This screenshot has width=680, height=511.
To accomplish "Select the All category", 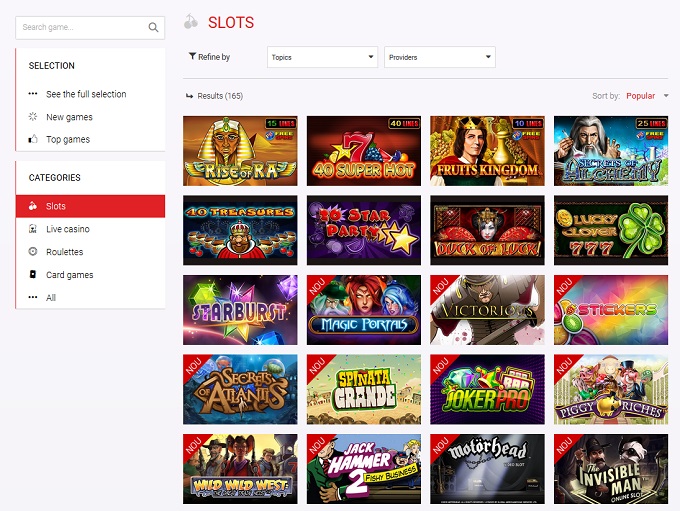I will pos(51,298).
